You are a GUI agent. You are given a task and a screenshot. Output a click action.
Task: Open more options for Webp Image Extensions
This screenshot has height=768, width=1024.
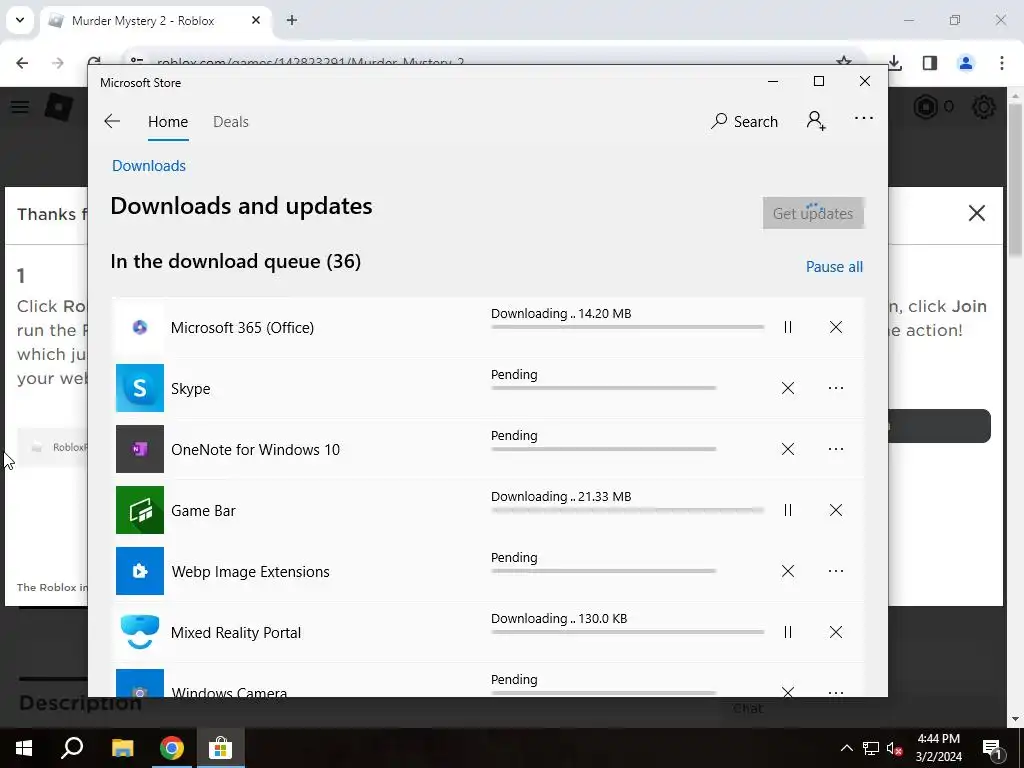click(x=836, y=571)
